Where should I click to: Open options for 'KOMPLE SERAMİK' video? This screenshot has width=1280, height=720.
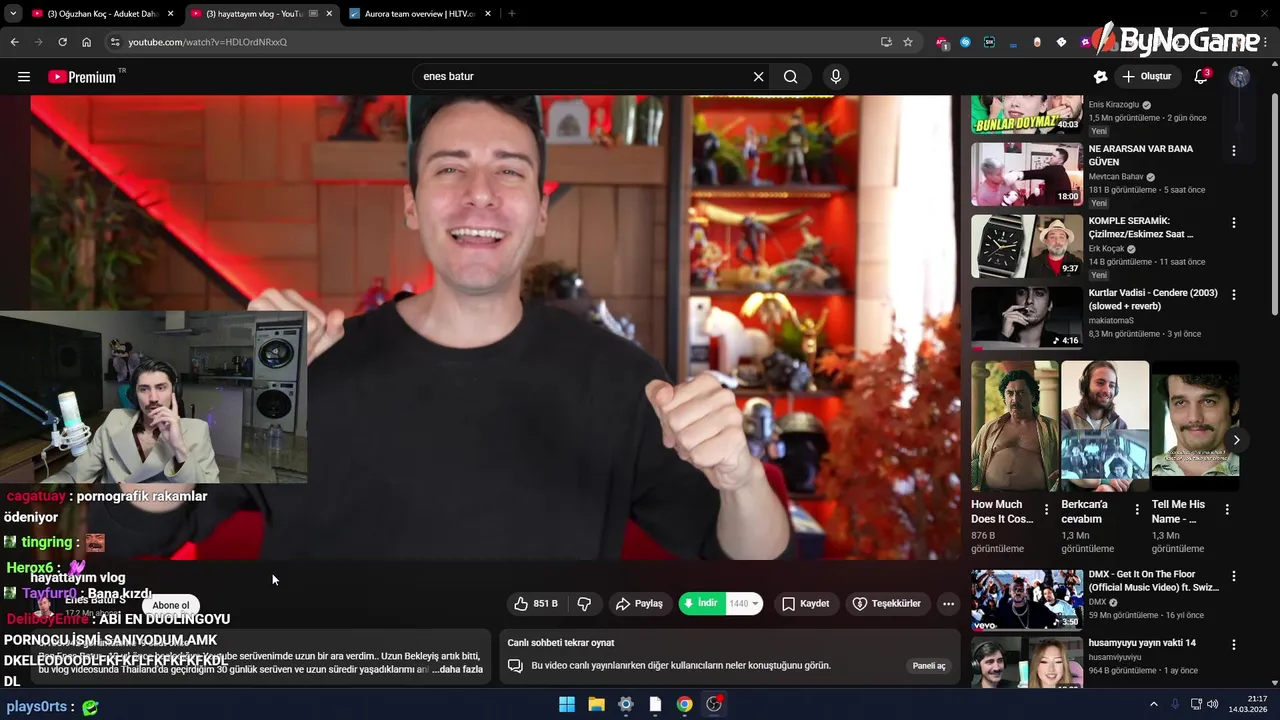click(1233, 223)
